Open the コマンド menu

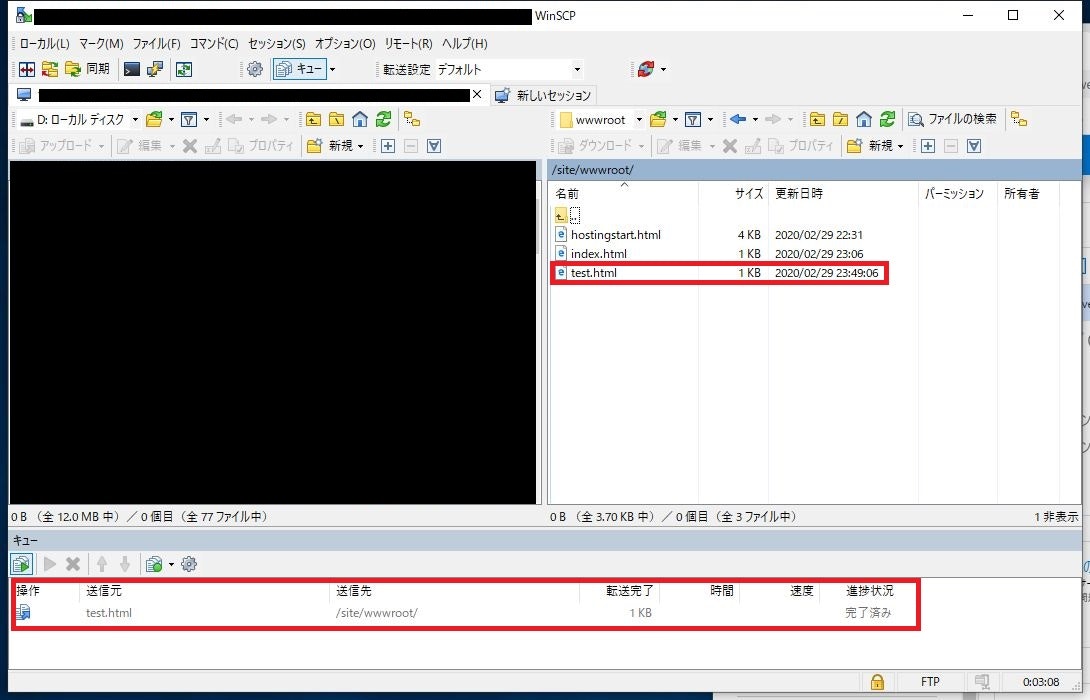click(217, 43)
